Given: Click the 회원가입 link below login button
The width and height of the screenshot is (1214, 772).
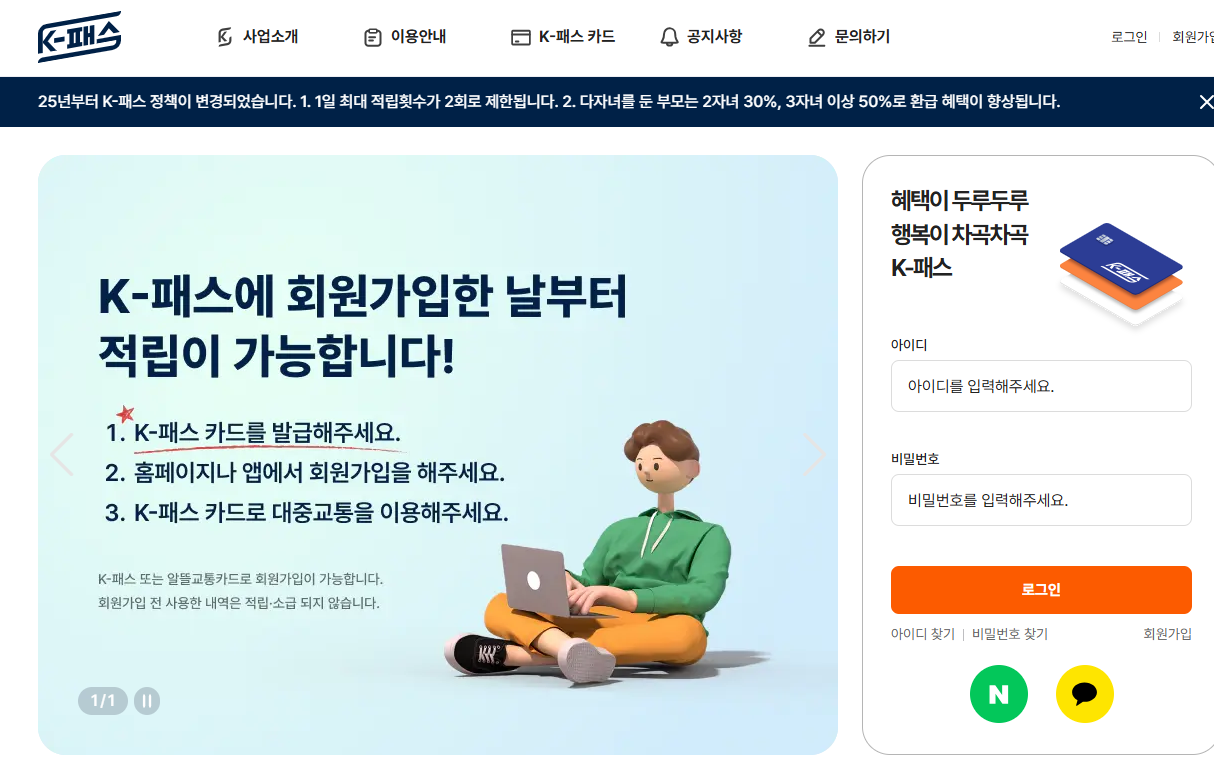Looking at the screenshot, I should pyautogui.click(x=1168, y=634).
